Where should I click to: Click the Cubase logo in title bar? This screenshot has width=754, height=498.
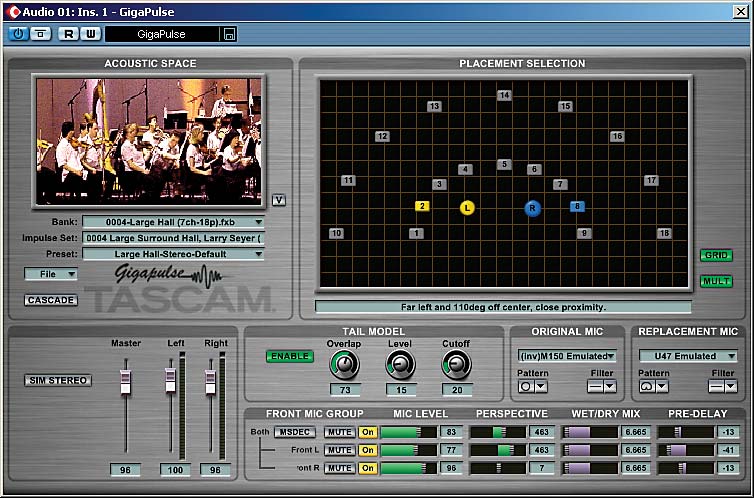coord(13,12)
